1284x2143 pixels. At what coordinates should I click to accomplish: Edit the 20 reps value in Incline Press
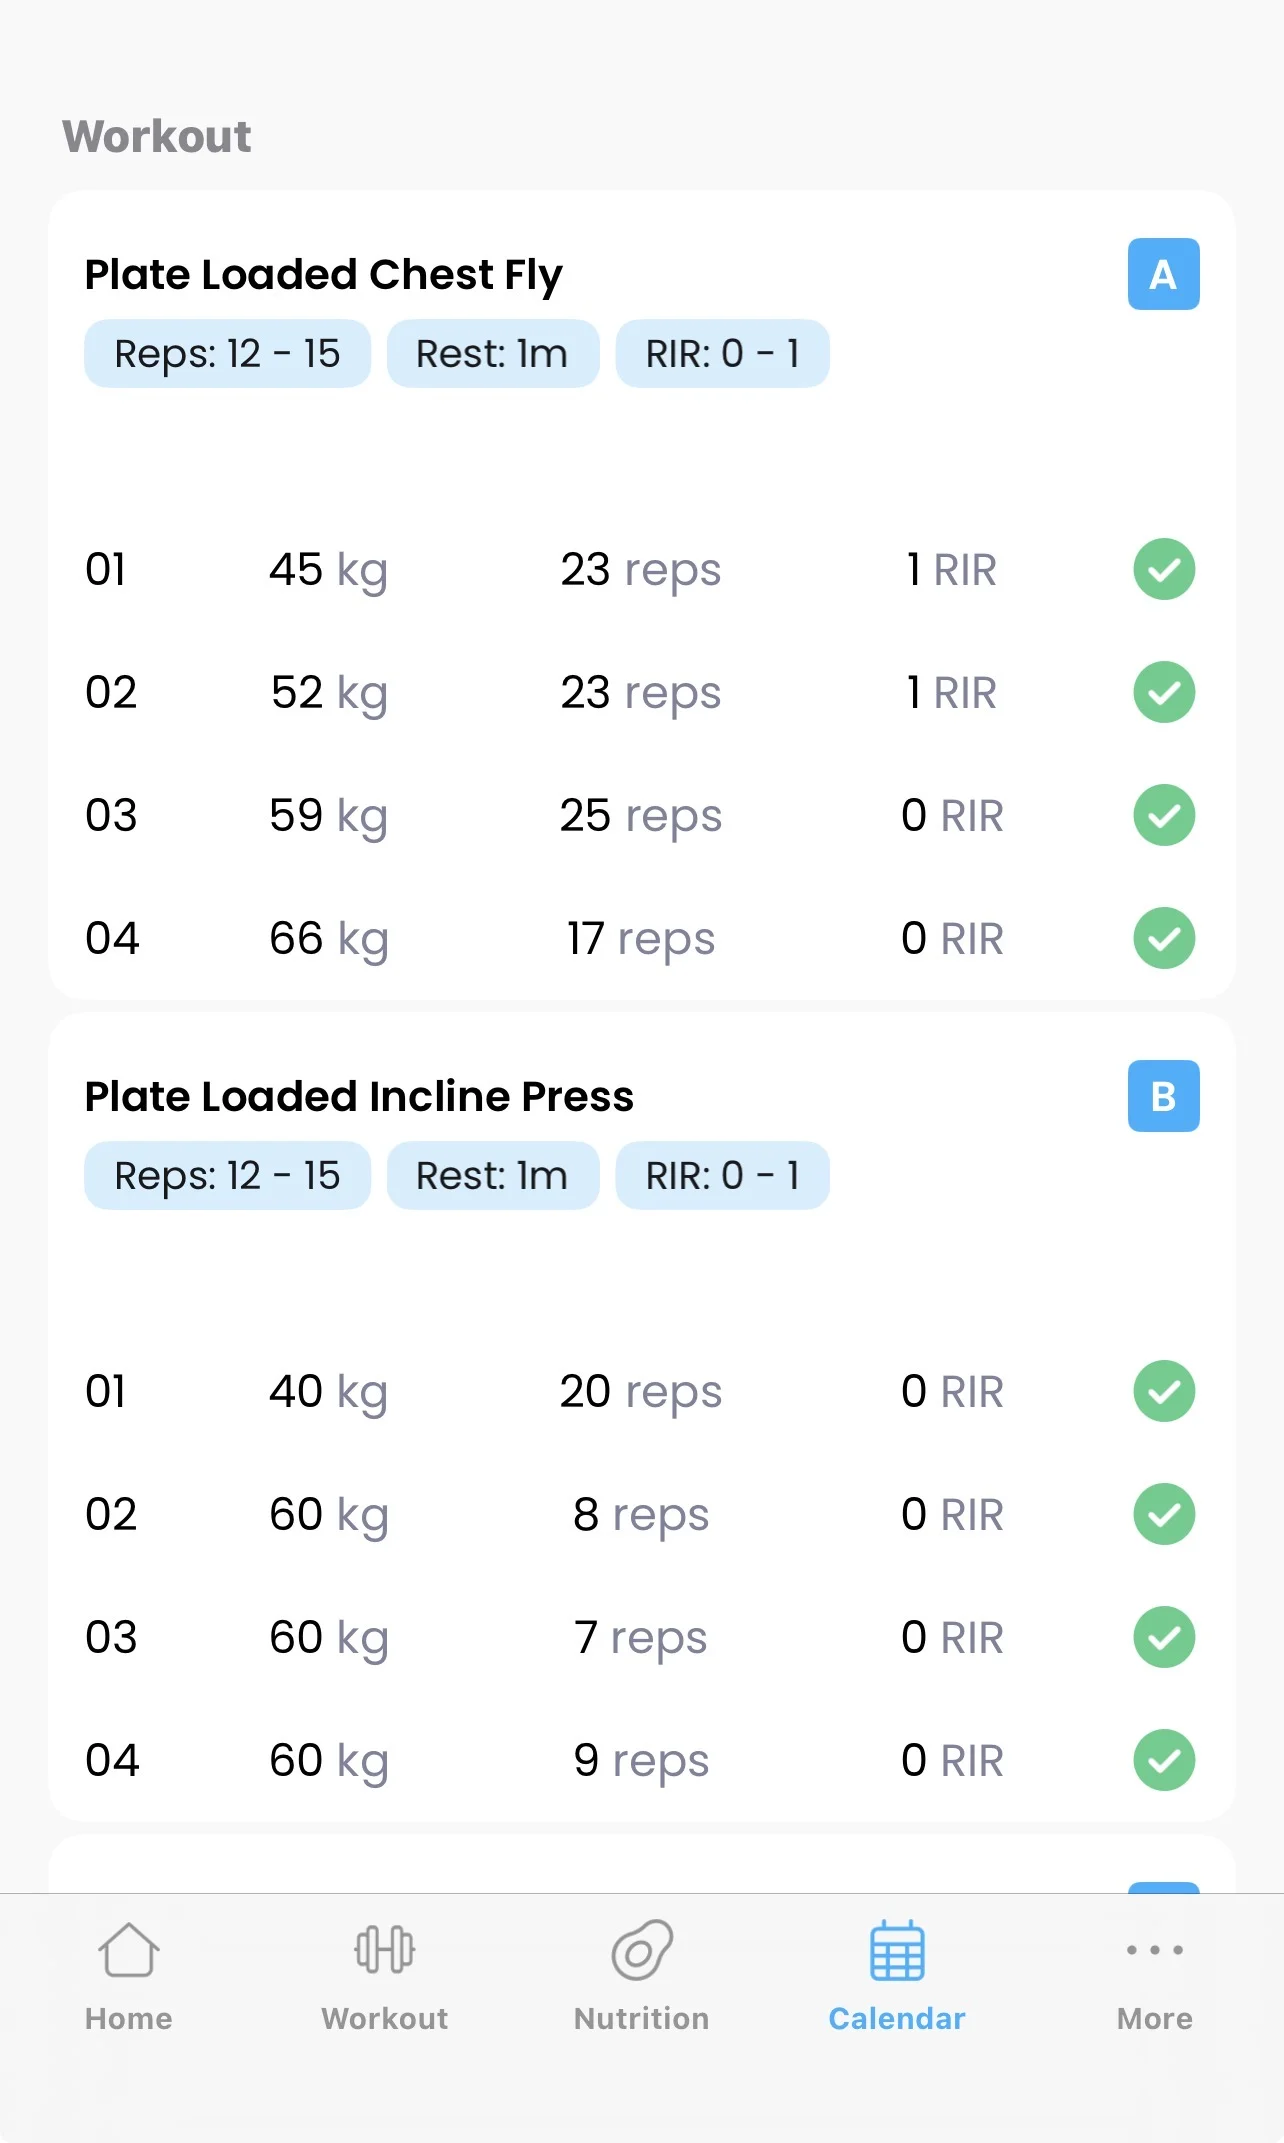coord(640,1392)
